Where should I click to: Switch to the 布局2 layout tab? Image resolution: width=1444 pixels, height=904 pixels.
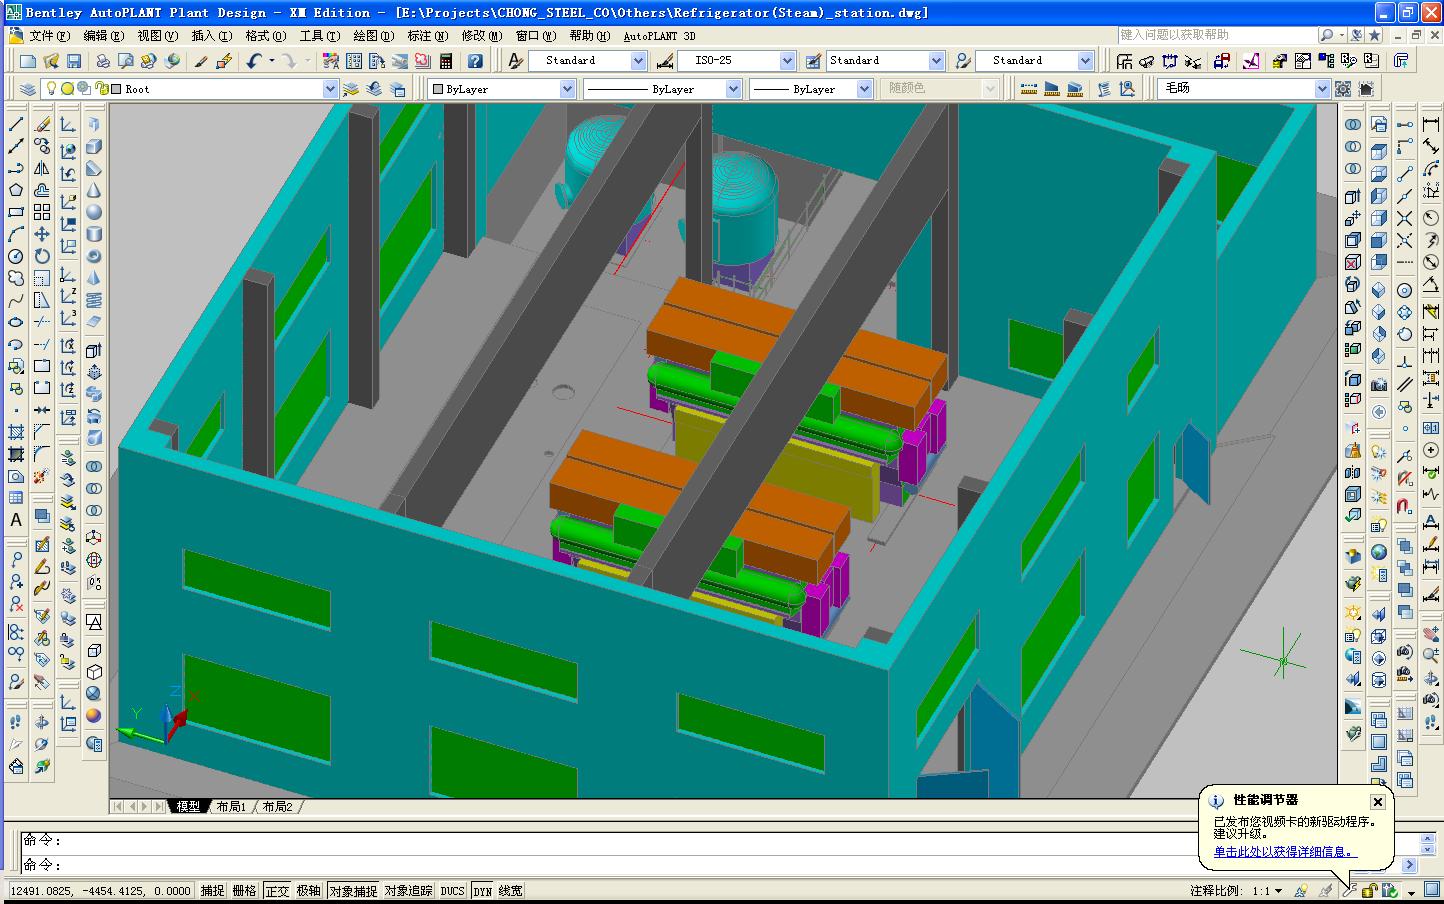coord(278,807)
